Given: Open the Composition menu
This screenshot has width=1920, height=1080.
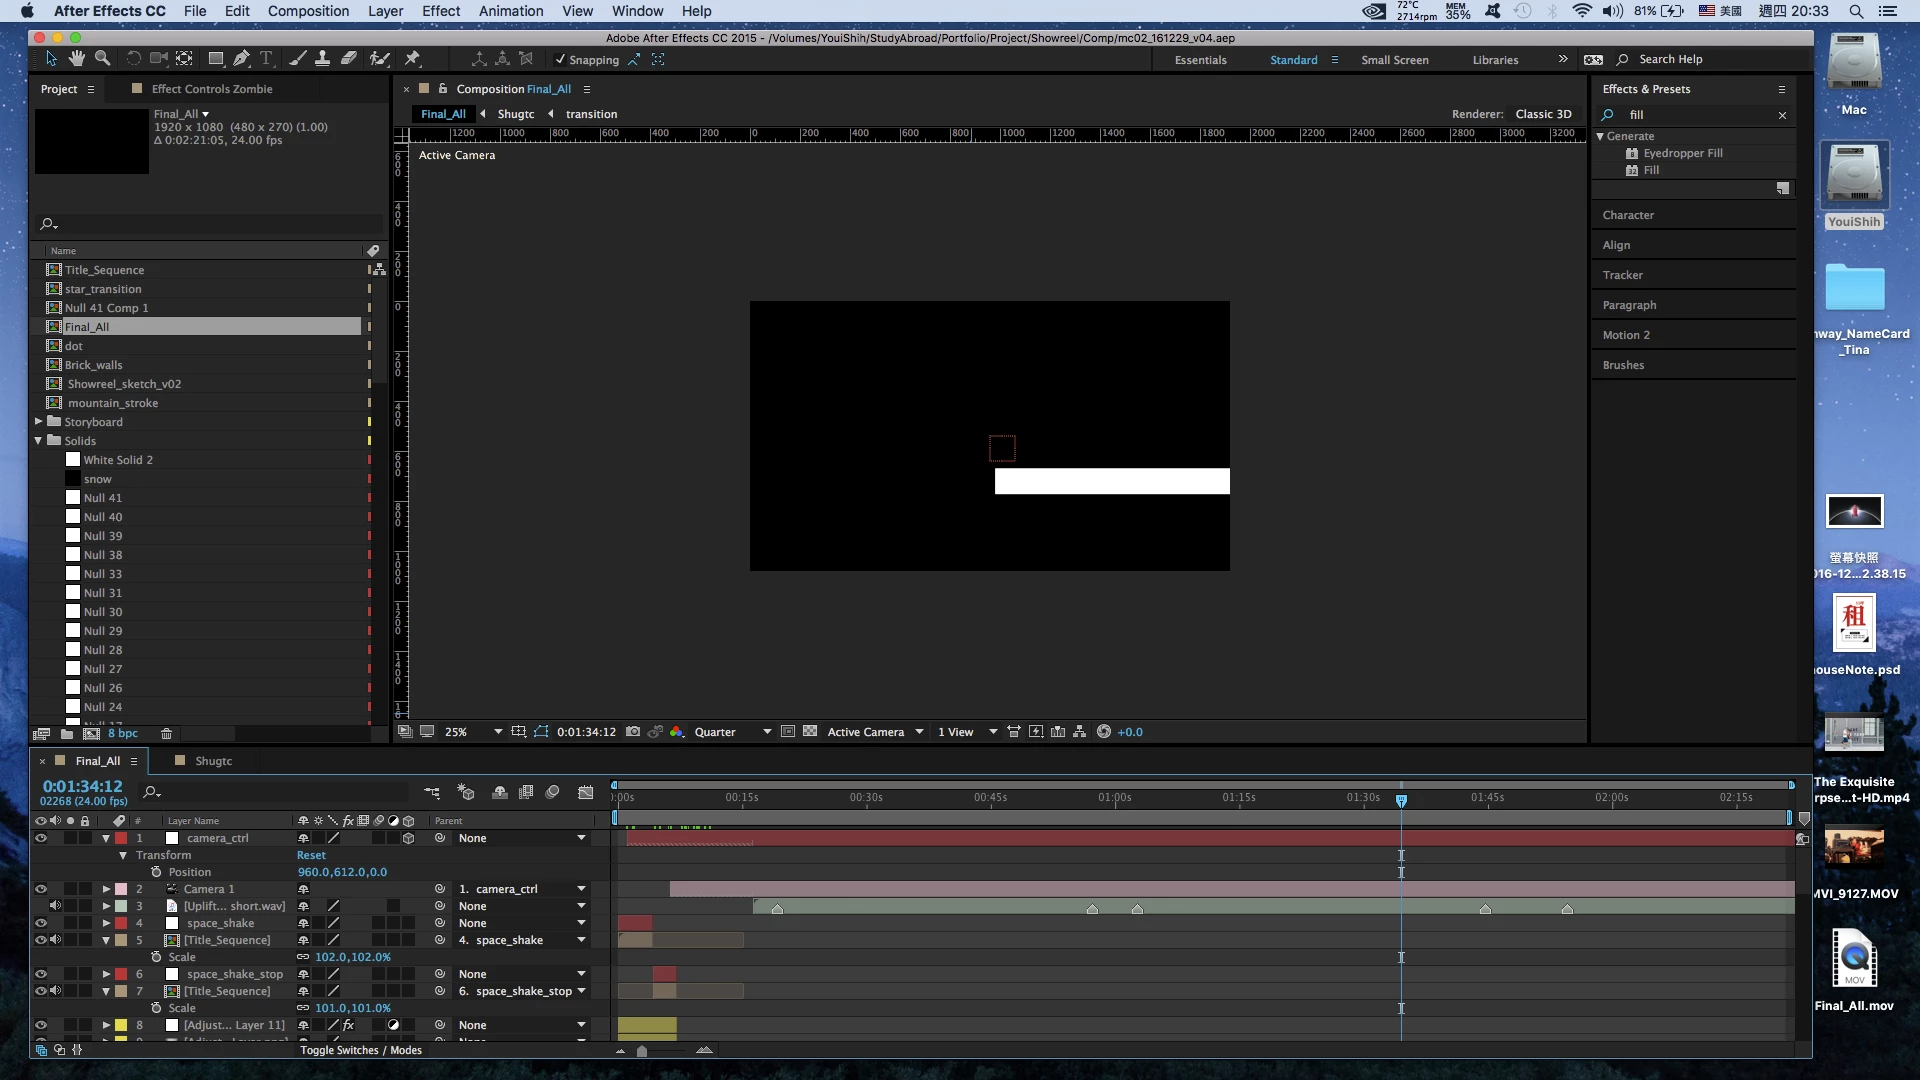Looking at the screenshot, I should point(308,11).
